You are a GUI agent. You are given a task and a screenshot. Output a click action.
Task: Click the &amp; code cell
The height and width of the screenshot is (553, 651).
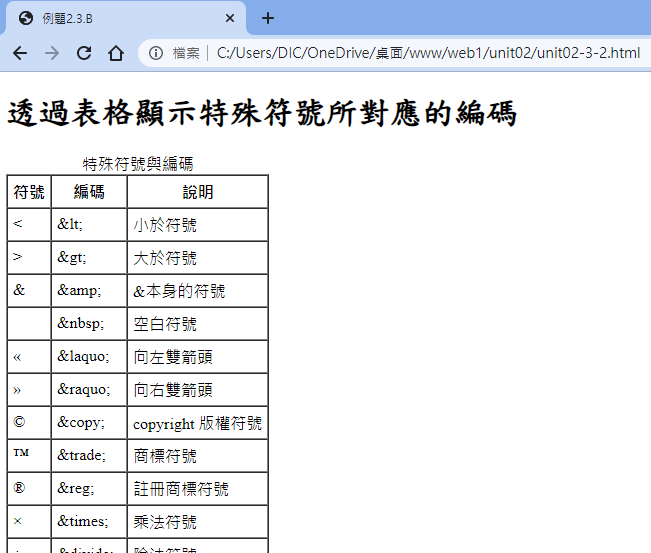(79, 291)
